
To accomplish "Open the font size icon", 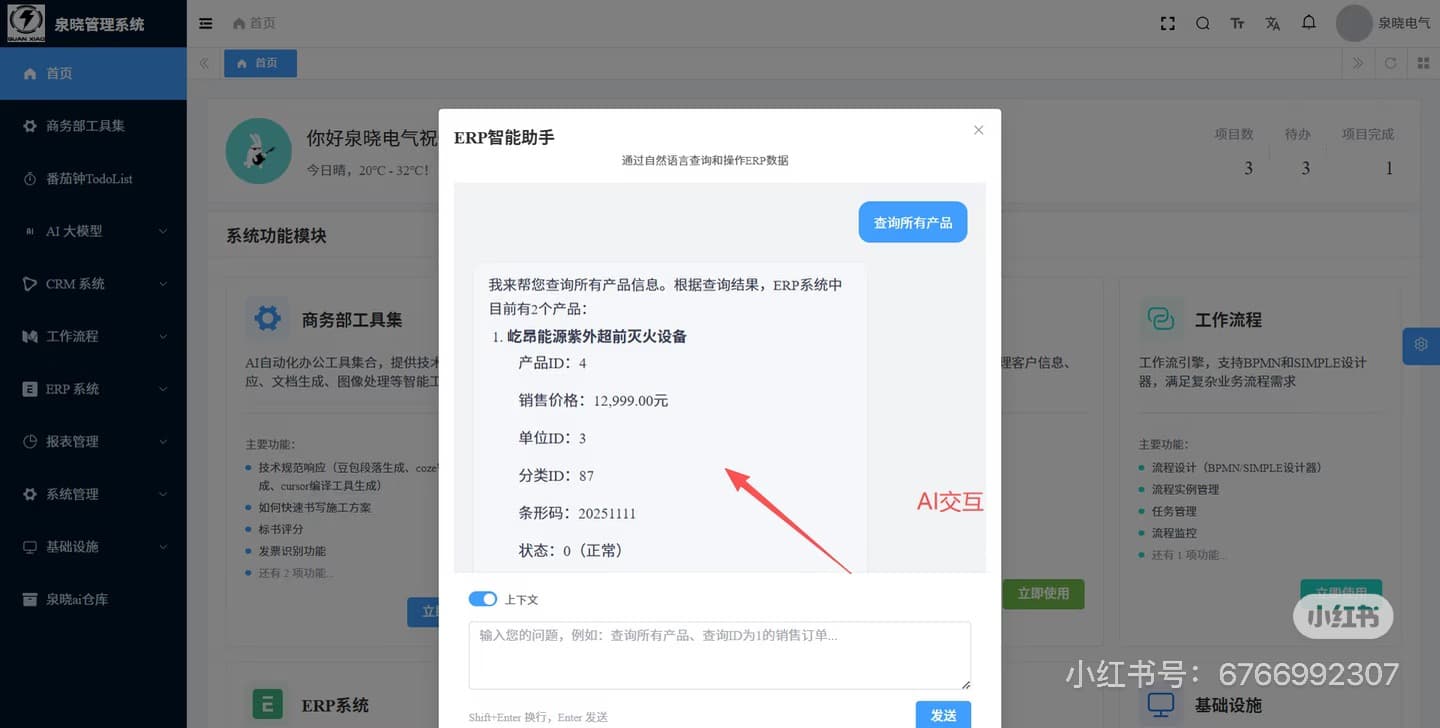I will (1238, 23).
